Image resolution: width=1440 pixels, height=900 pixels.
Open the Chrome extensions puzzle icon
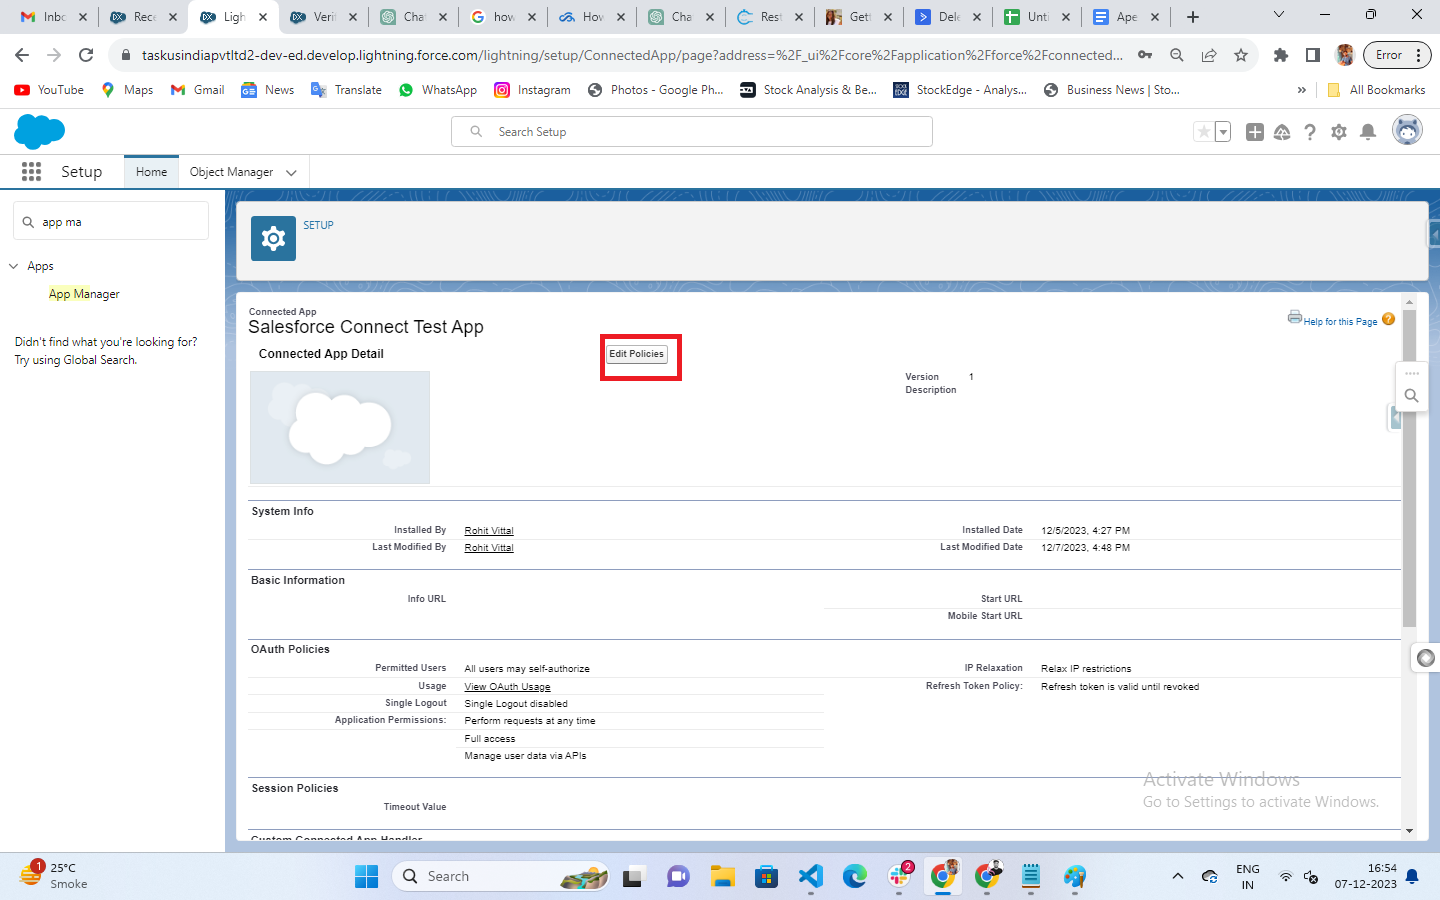click(1280, 55)
